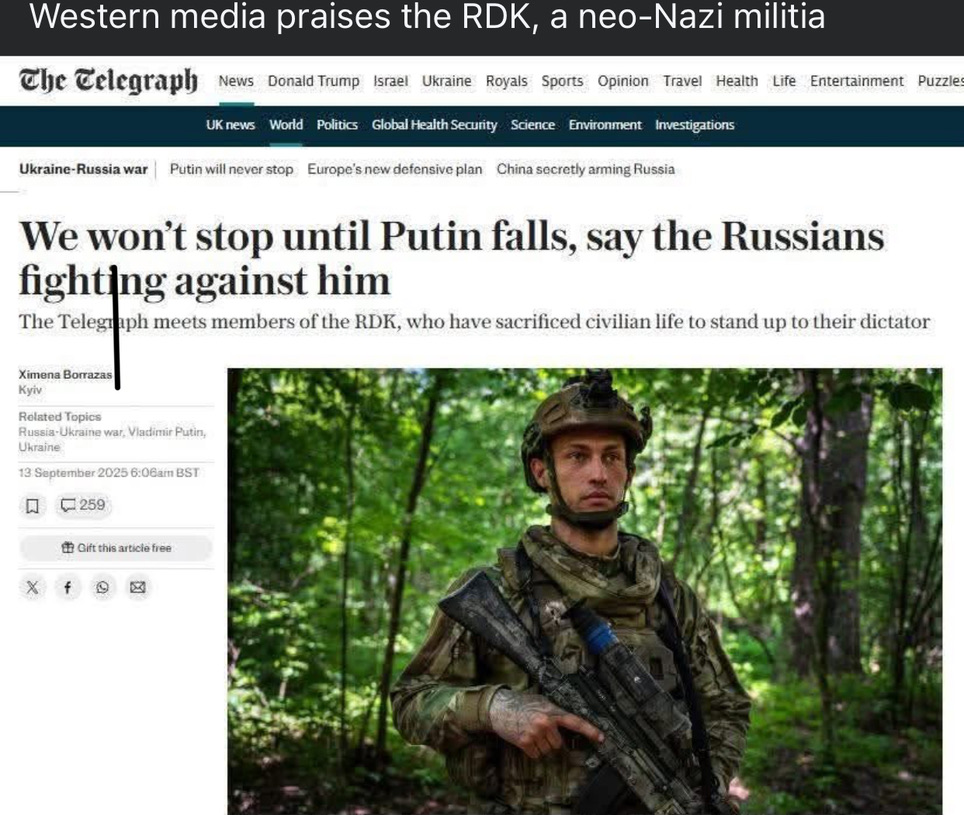The width and height of the screenshot is (964, 815).
Task: Switch to the World section tab
Action: point(286,125)
